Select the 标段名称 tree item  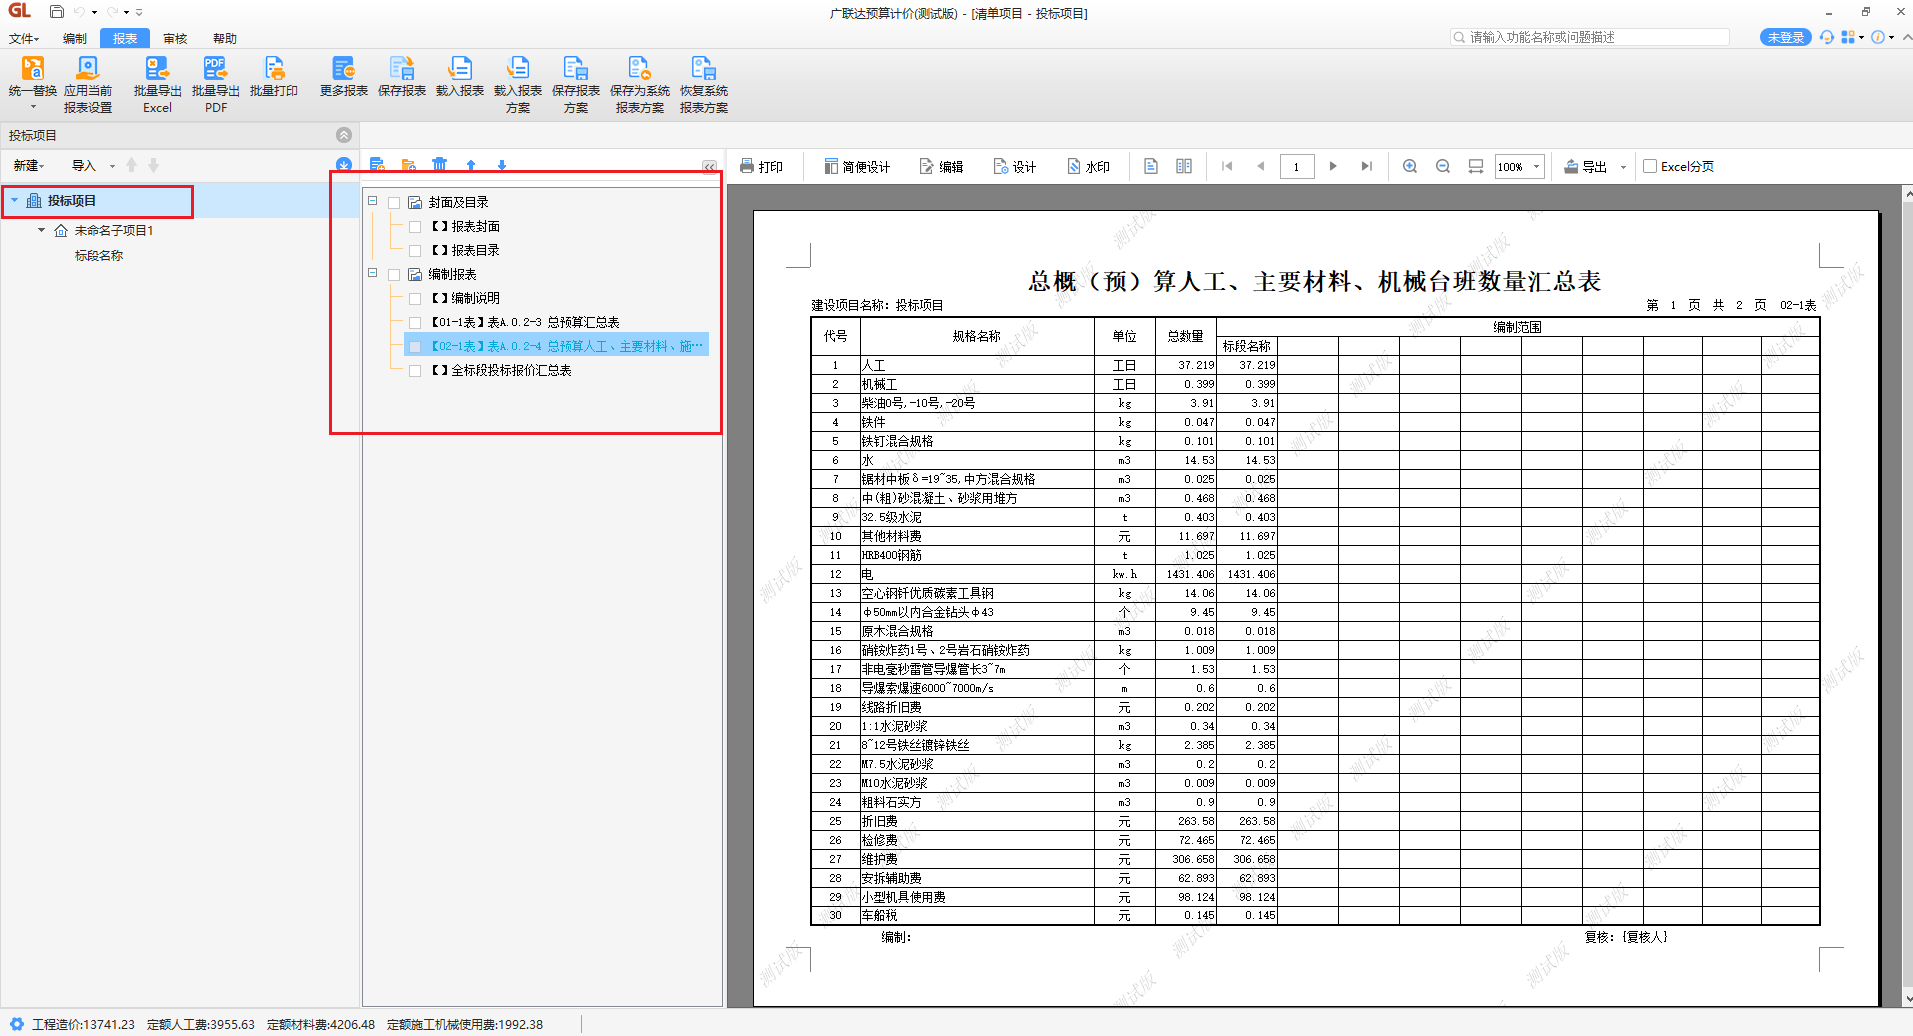coord(99,256)
